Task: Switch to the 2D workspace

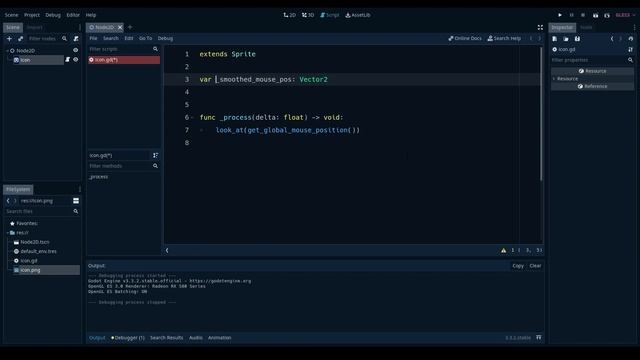Action: coord(289,15)
